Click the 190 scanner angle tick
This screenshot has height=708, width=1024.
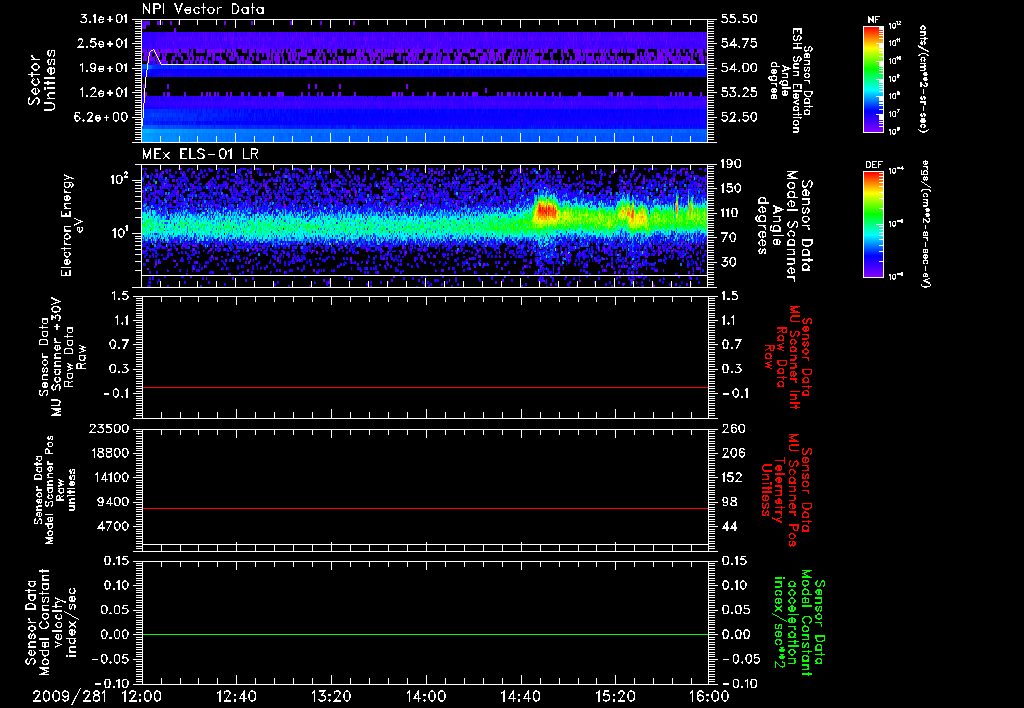[732, 164]
